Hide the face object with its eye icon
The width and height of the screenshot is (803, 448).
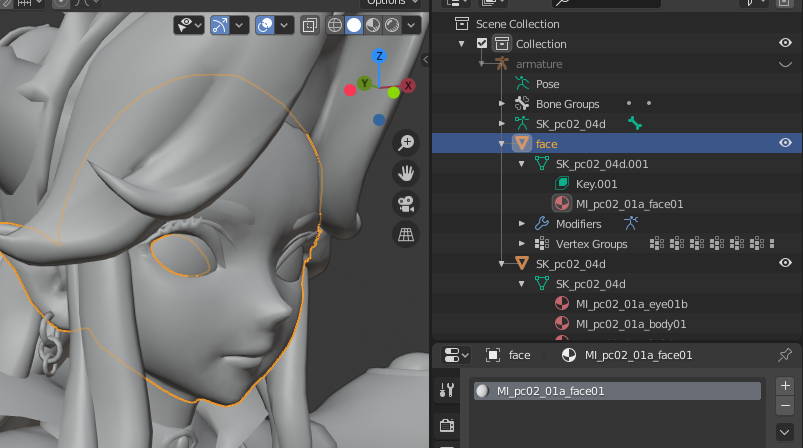[x=785, y=143]
